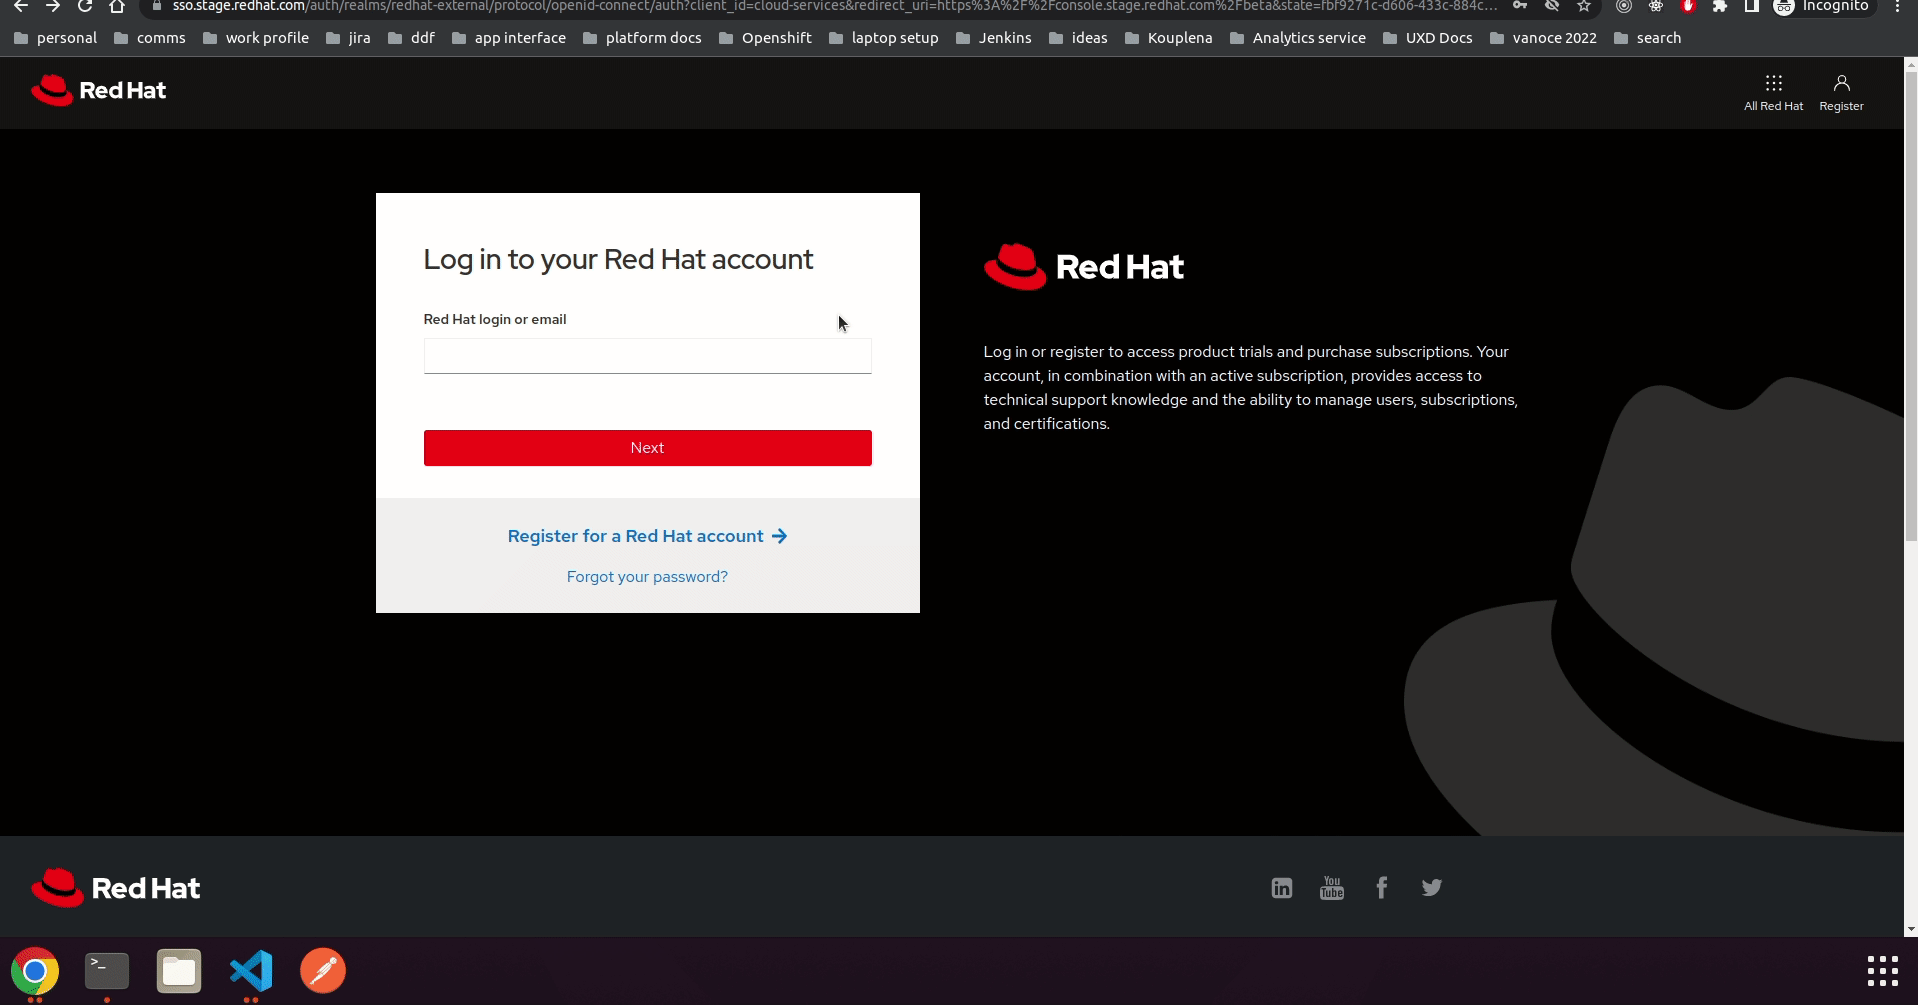Viewport: 1918px width, 1005px height.
Task: Open the Extensions puzzle piece menu
Action: 1720,6
